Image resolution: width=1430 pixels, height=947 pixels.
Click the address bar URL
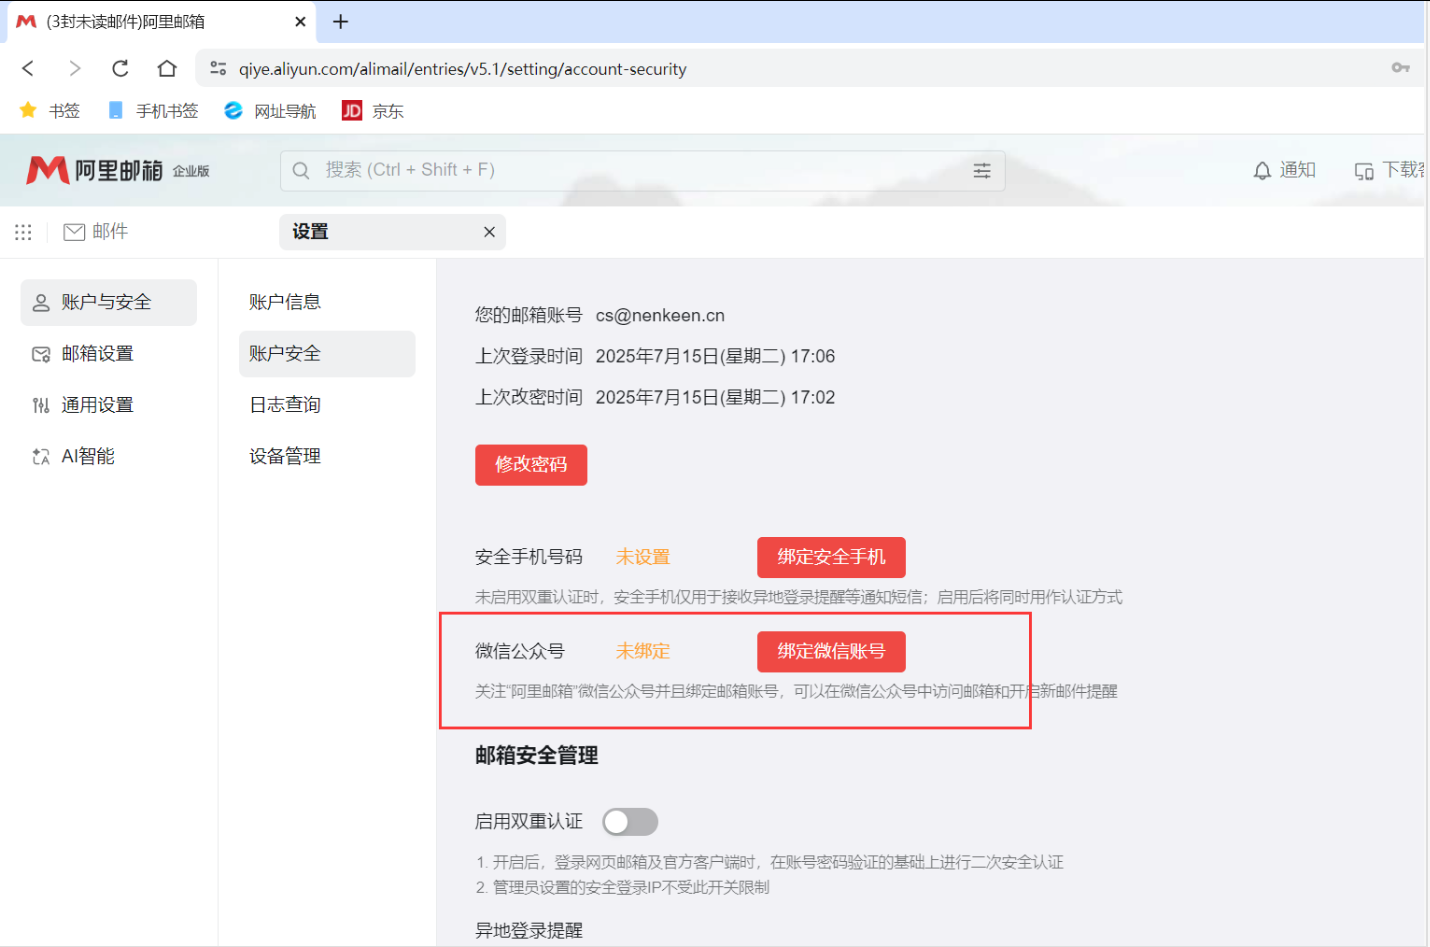pos(463,69)
